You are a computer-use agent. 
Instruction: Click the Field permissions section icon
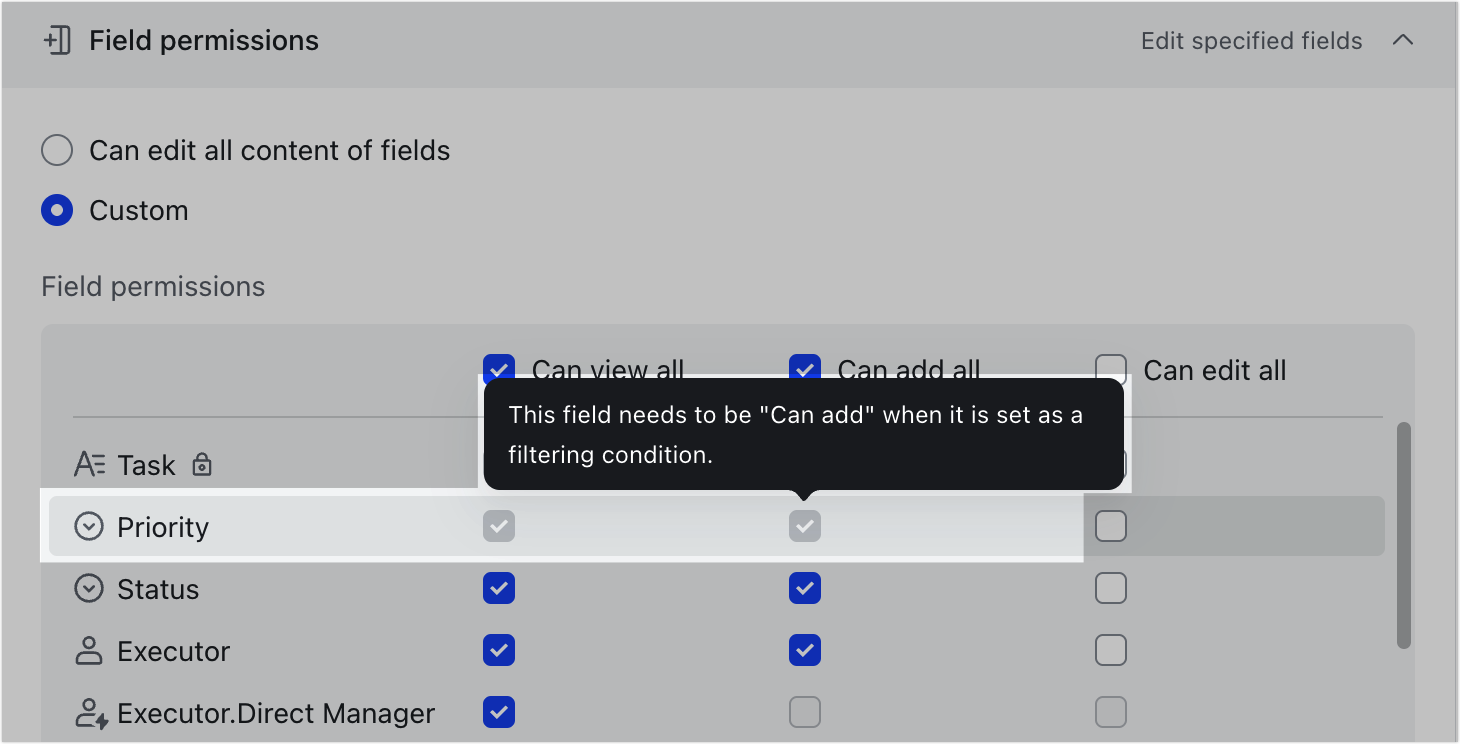click(58, 41)
